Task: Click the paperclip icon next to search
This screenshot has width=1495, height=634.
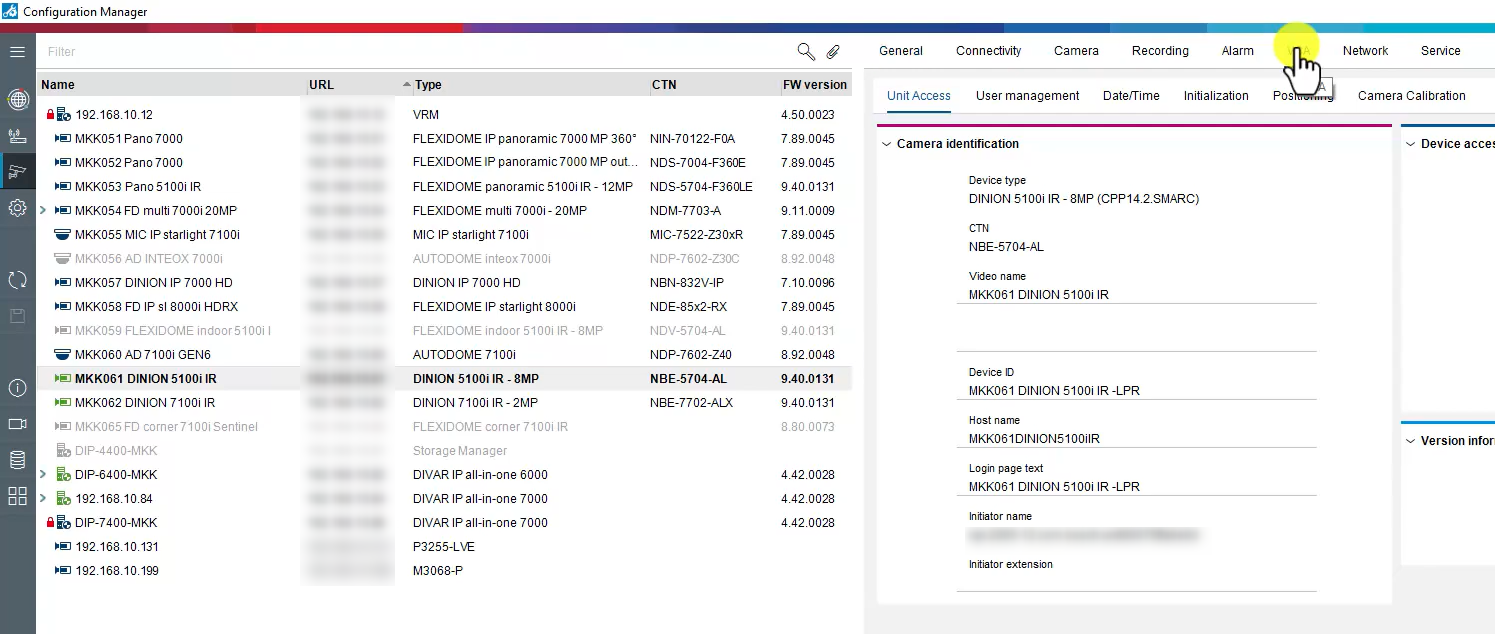Action: (832, 51)
